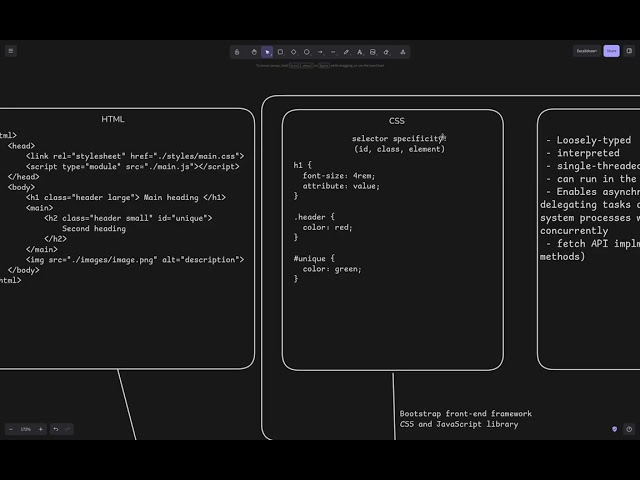Click the '<head>' opening tag line
Screen dimensions: 640x480
point(21,146)
